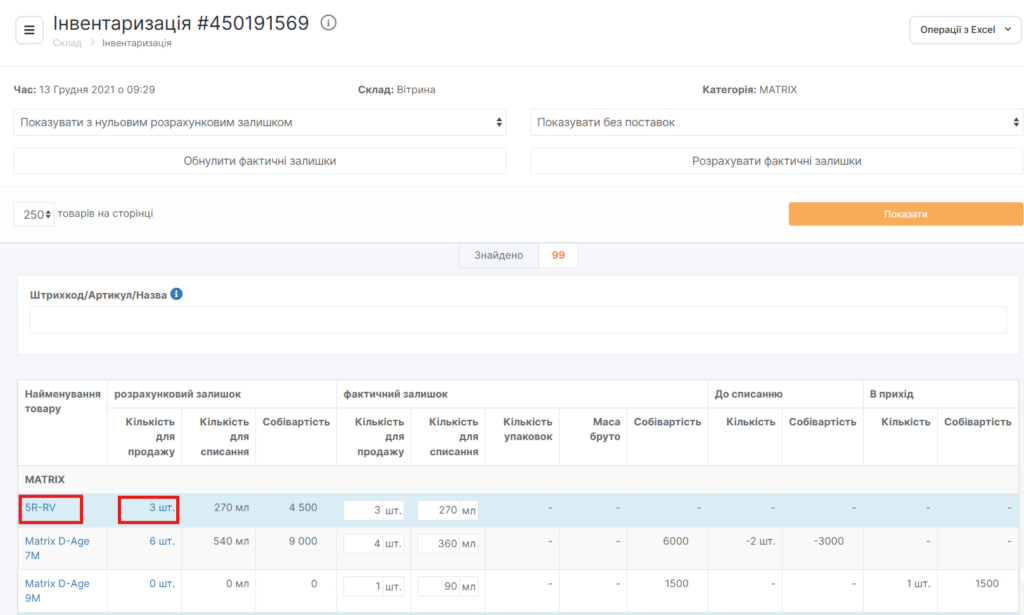This screenshot has height=615, width=1024.
Task: Open the hamburger menu icon
Action: click(29, 30)
